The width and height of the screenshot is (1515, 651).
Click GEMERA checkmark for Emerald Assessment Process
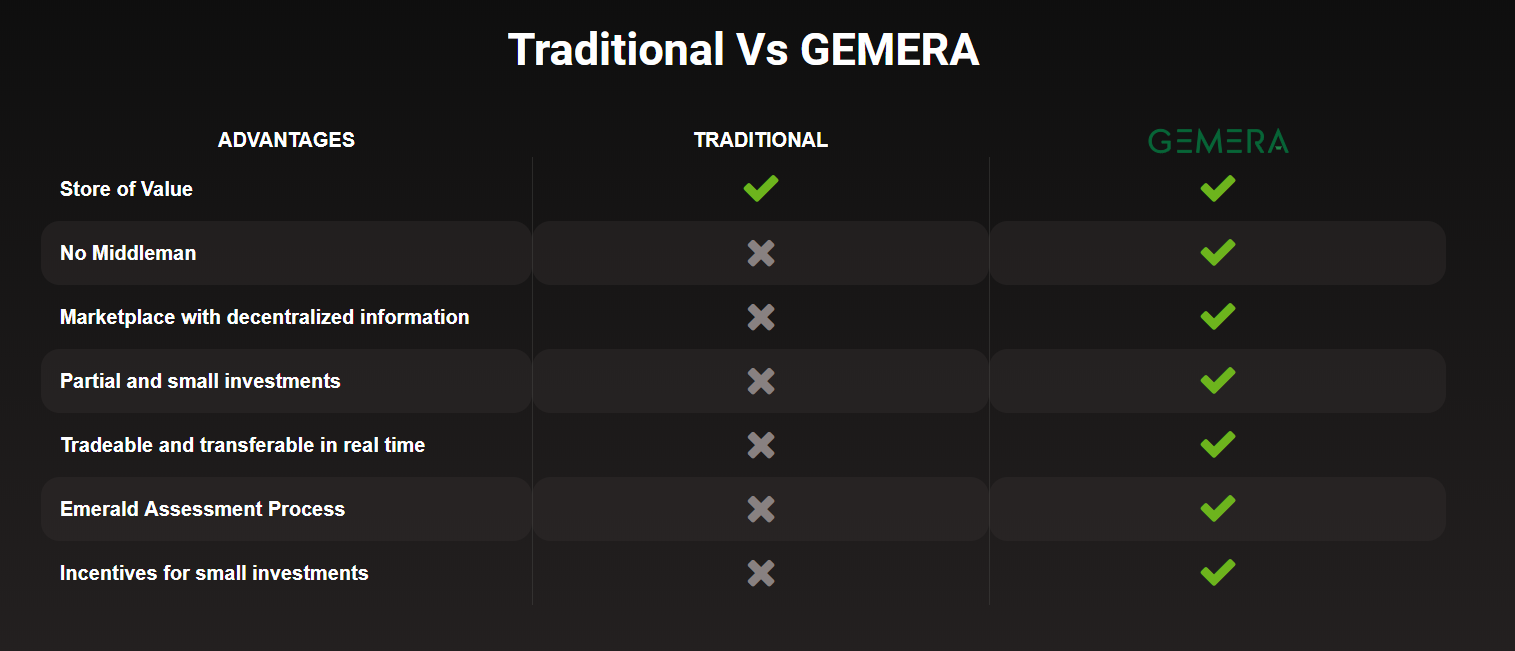tap(1218, 508)
